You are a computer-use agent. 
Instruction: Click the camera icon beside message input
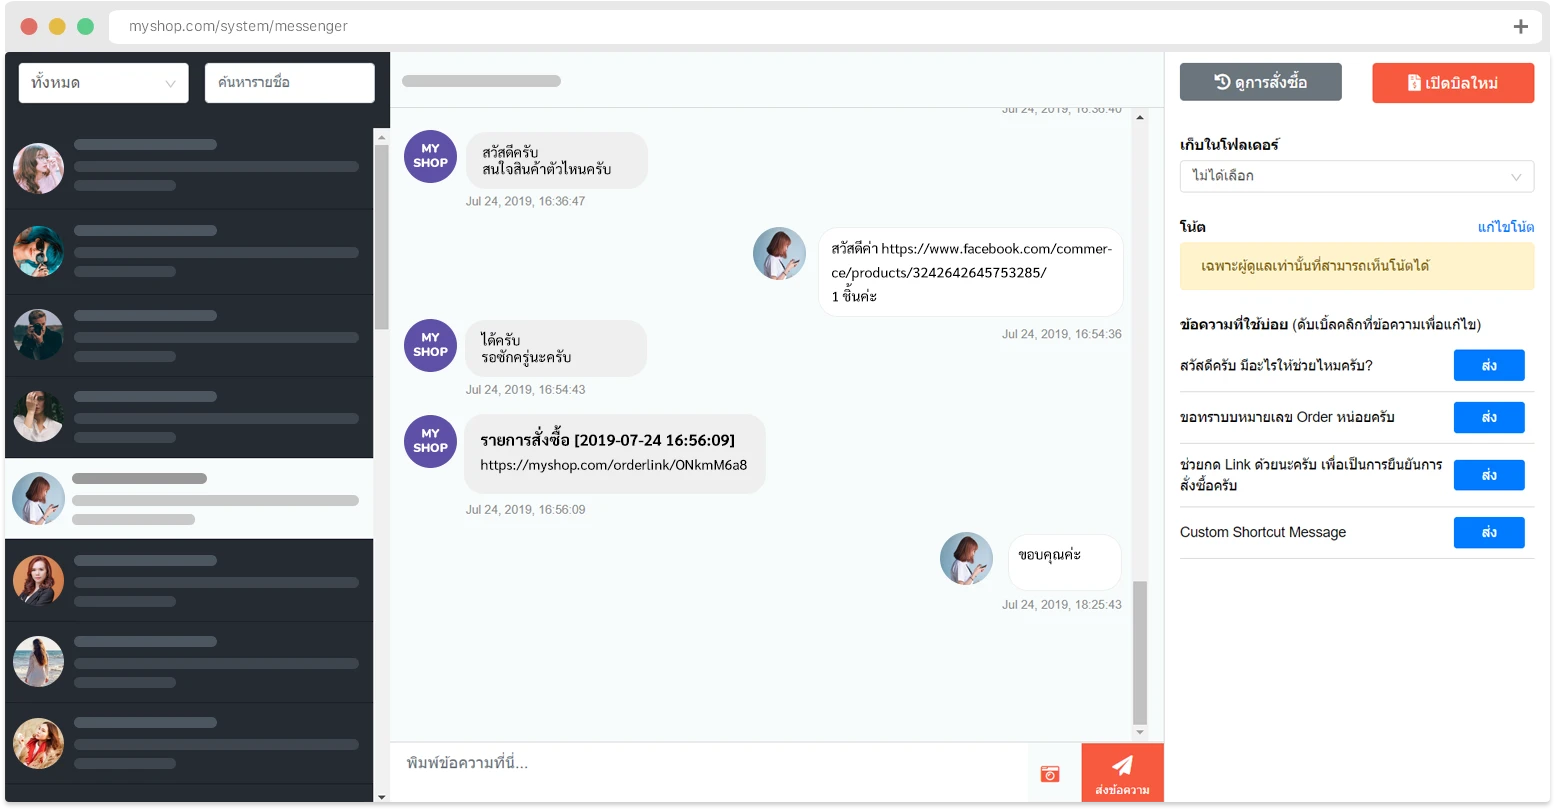pos(1050,773)
